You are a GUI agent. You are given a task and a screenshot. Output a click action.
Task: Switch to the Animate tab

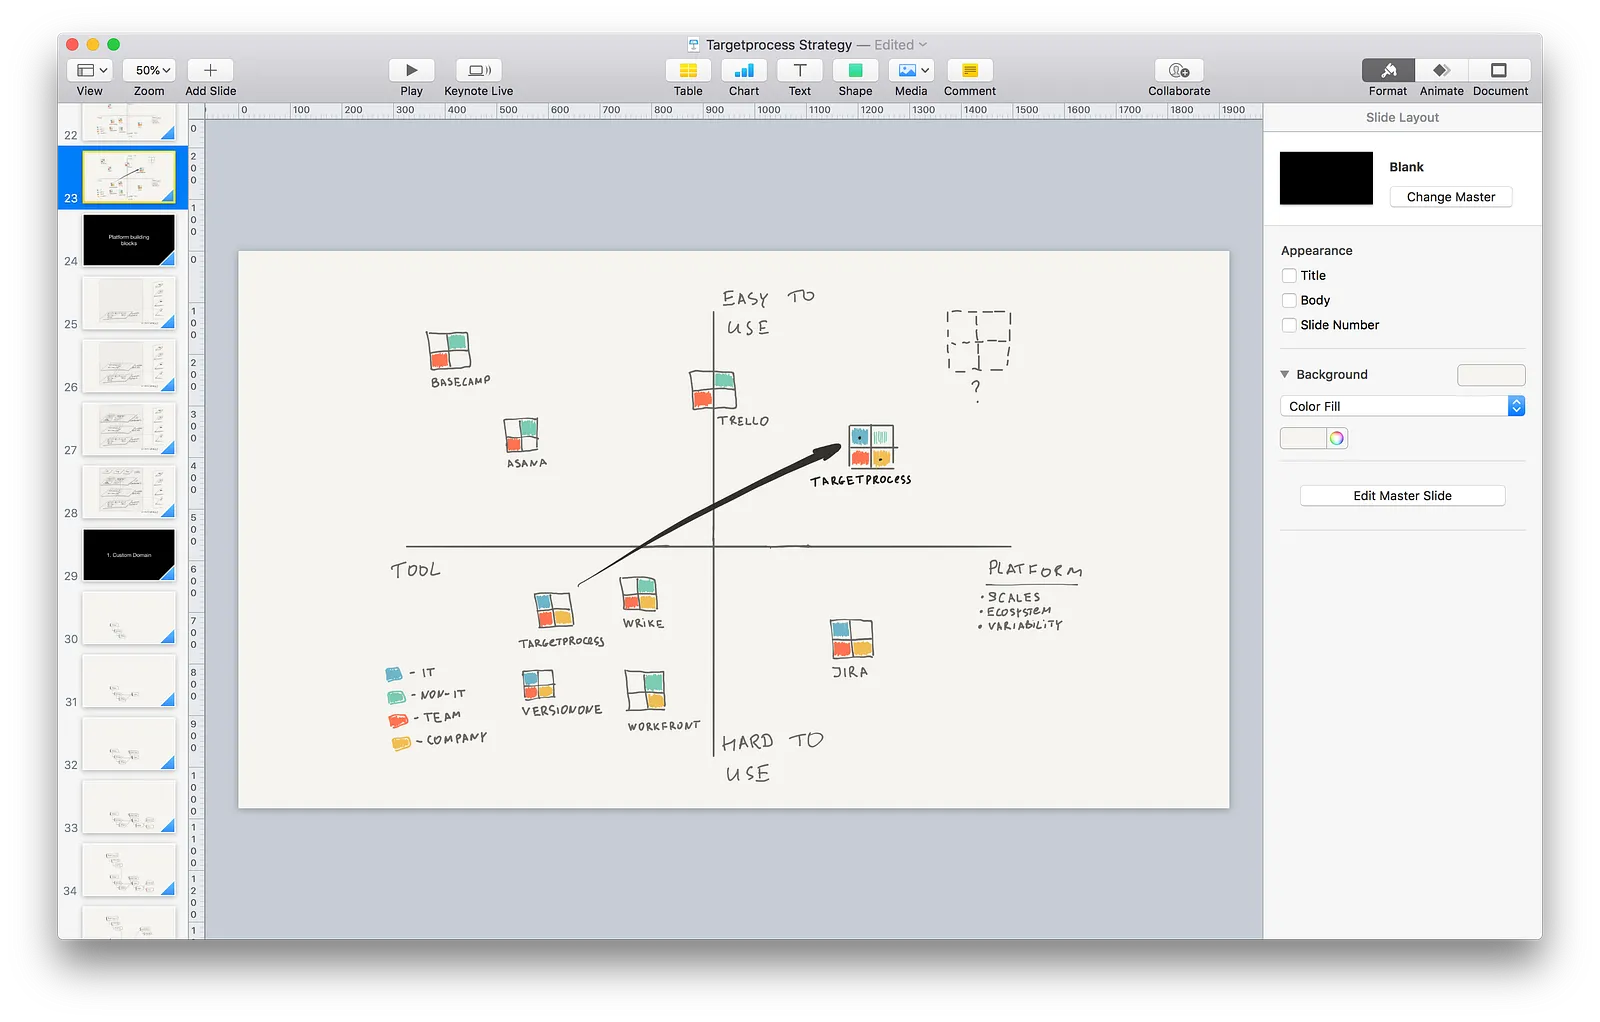click(1441, 70)
